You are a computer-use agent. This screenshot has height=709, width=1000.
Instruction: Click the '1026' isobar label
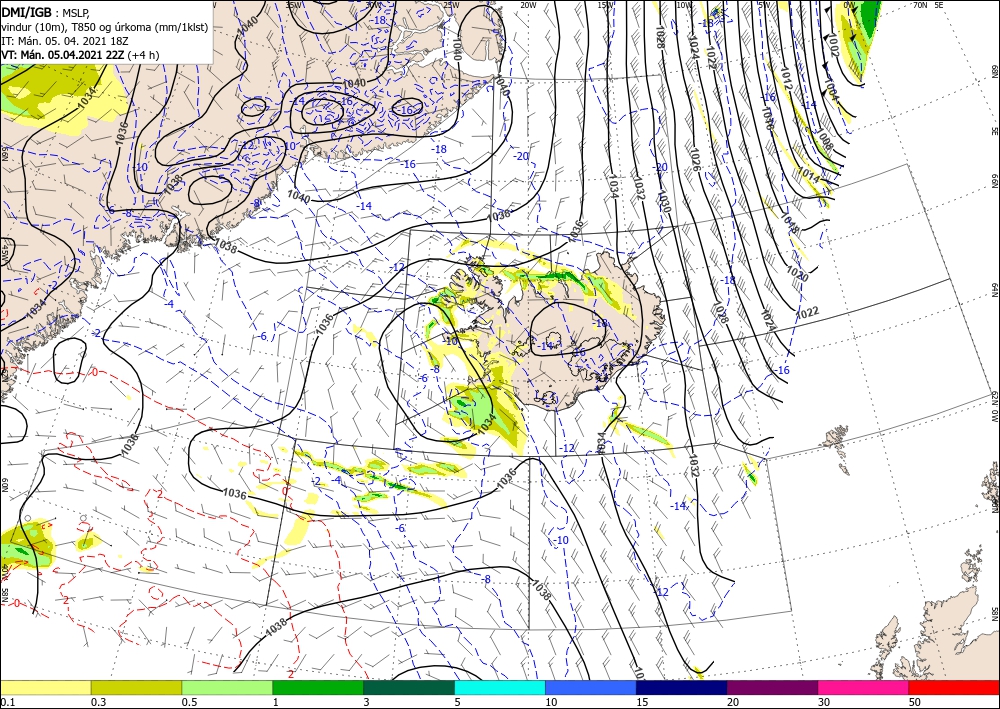(696, 161)
